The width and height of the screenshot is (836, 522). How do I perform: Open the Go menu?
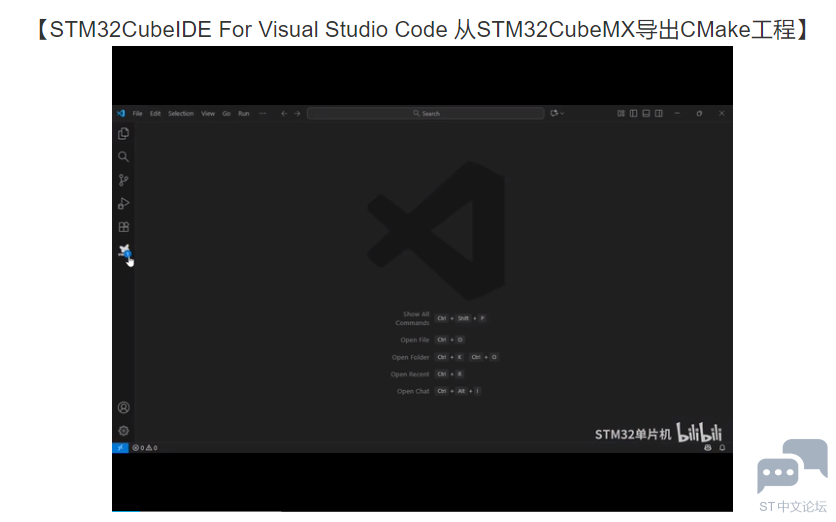pyautogui.click(x=227, y=114)
